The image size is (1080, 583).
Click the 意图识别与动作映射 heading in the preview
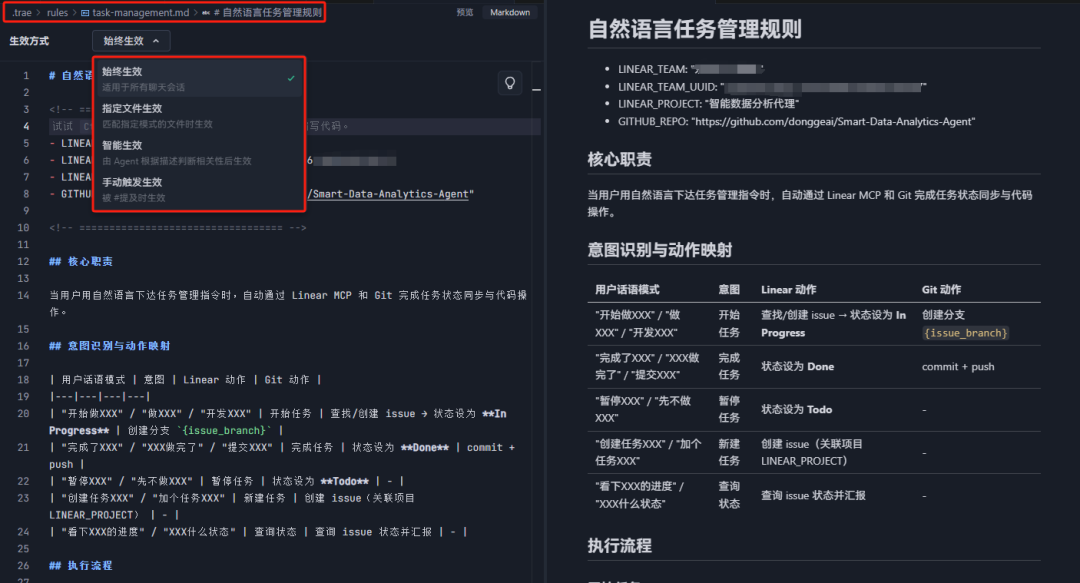click(659, 249)
